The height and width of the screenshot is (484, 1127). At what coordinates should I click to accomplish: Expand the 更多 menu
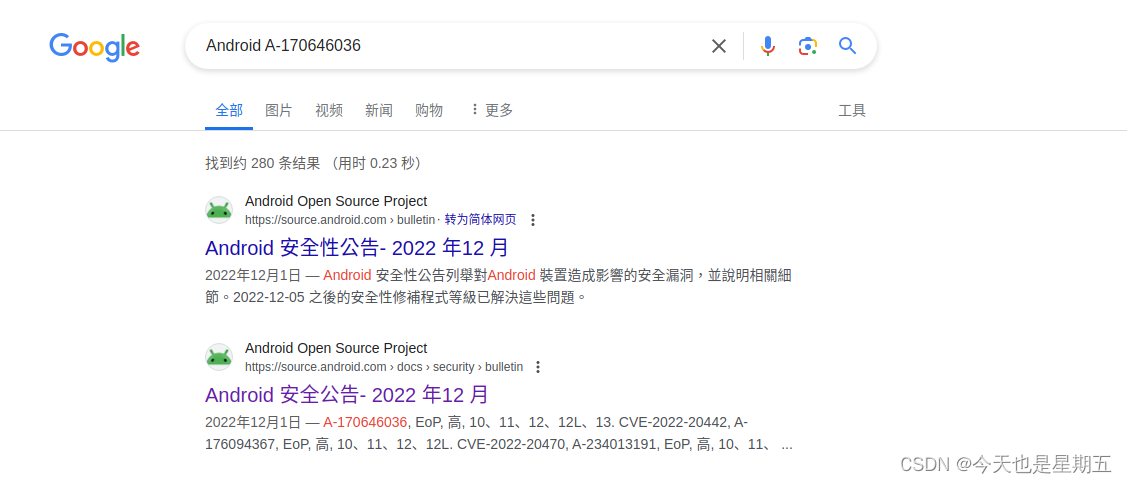coord(492,110)
